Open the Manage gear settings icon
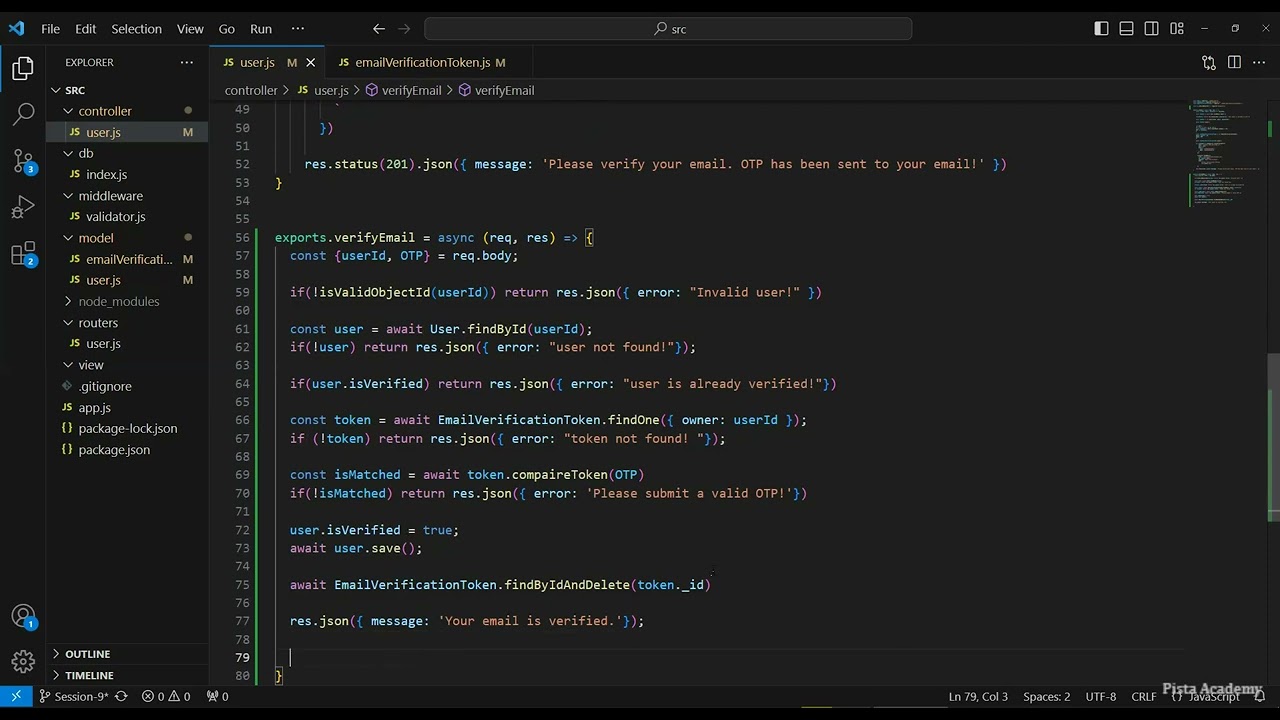The width and height of the screenshot is (1280, 720). pos(23,662)
